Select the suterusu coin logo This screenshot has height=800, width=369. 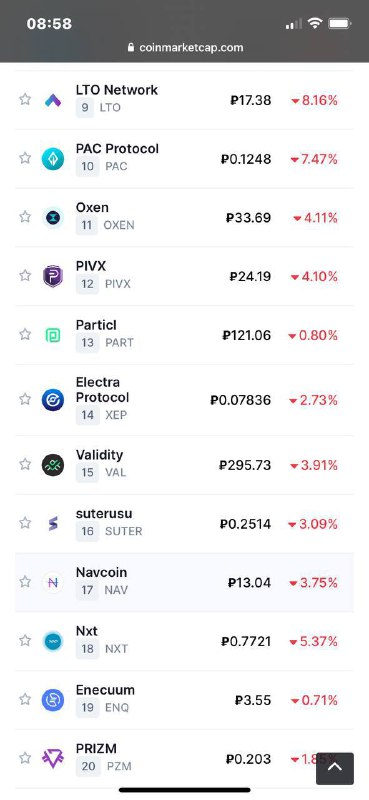coord(53,523)
